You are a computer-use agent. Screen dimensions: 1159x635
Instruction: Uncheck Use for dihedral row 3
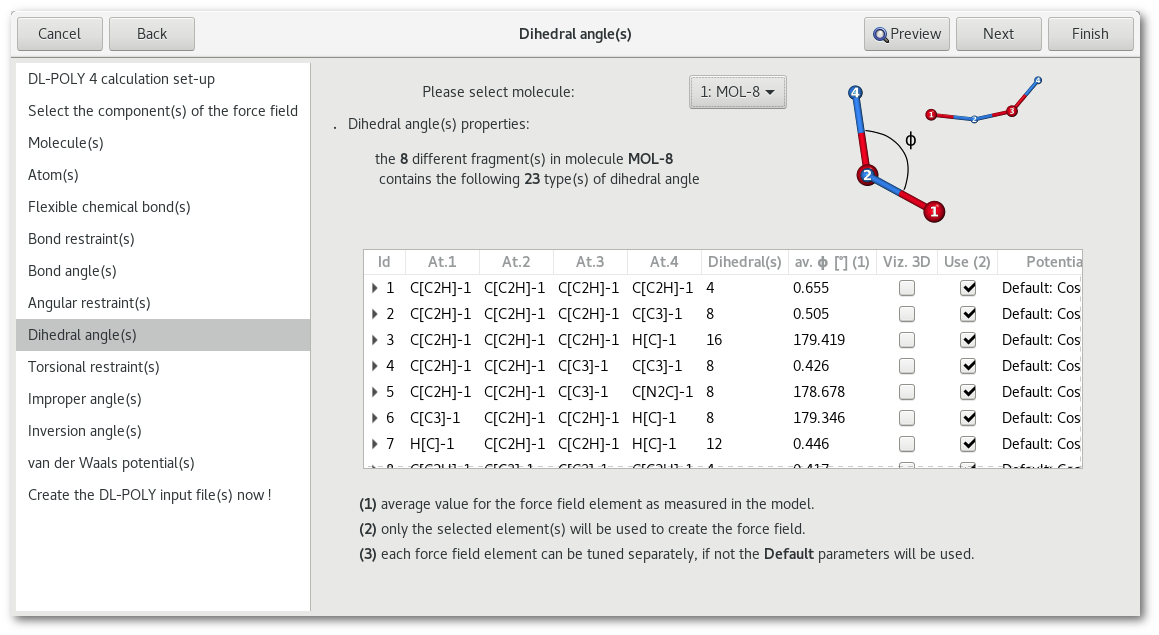tap(968, 340)
